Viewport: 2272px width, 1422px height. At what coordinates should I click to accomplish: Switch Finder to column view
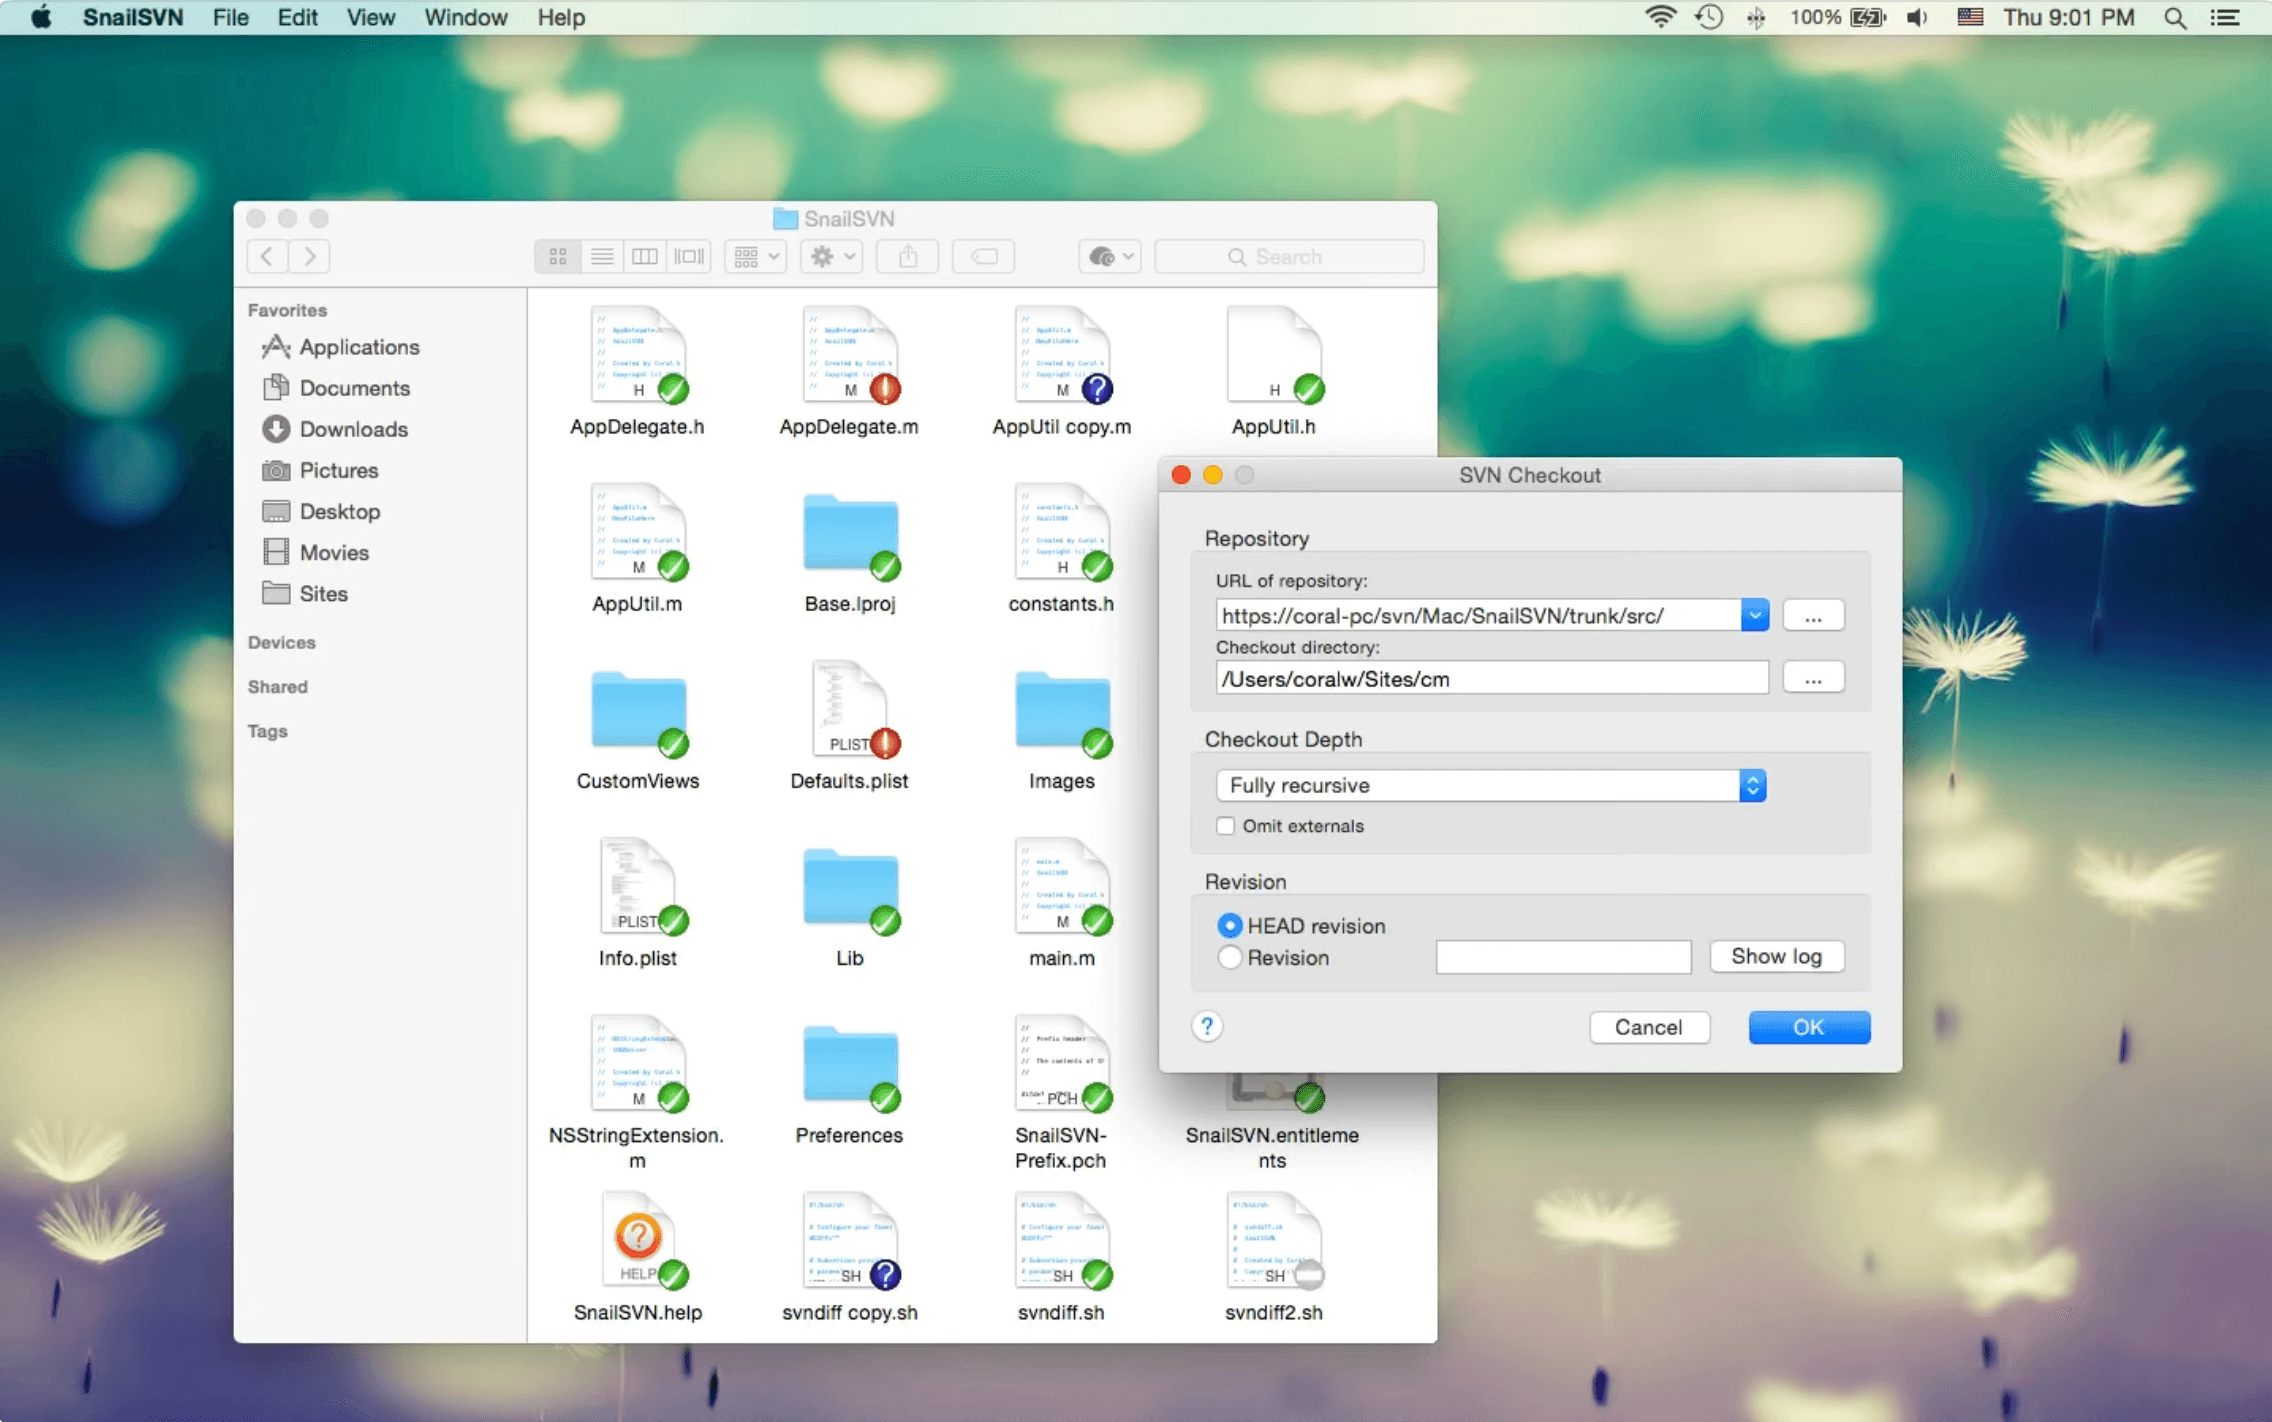coord(645,257)
